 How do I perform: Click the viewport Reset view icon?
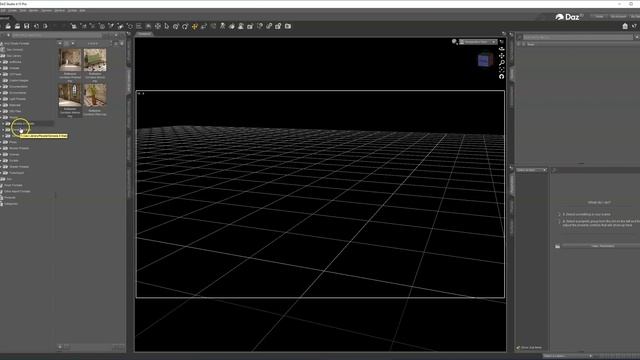pos(502,76)
